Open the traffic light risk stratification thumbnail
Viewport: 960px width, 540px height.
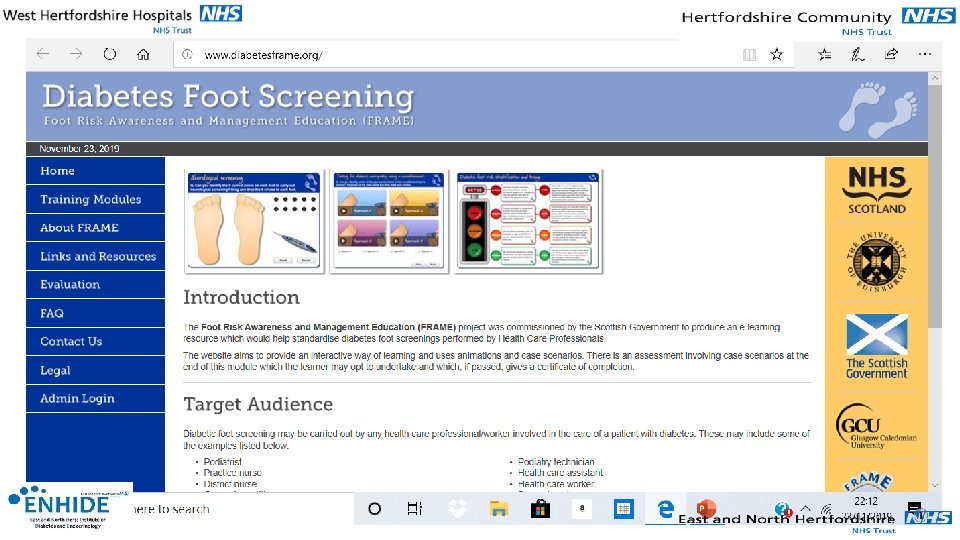(x=528, y=222)
